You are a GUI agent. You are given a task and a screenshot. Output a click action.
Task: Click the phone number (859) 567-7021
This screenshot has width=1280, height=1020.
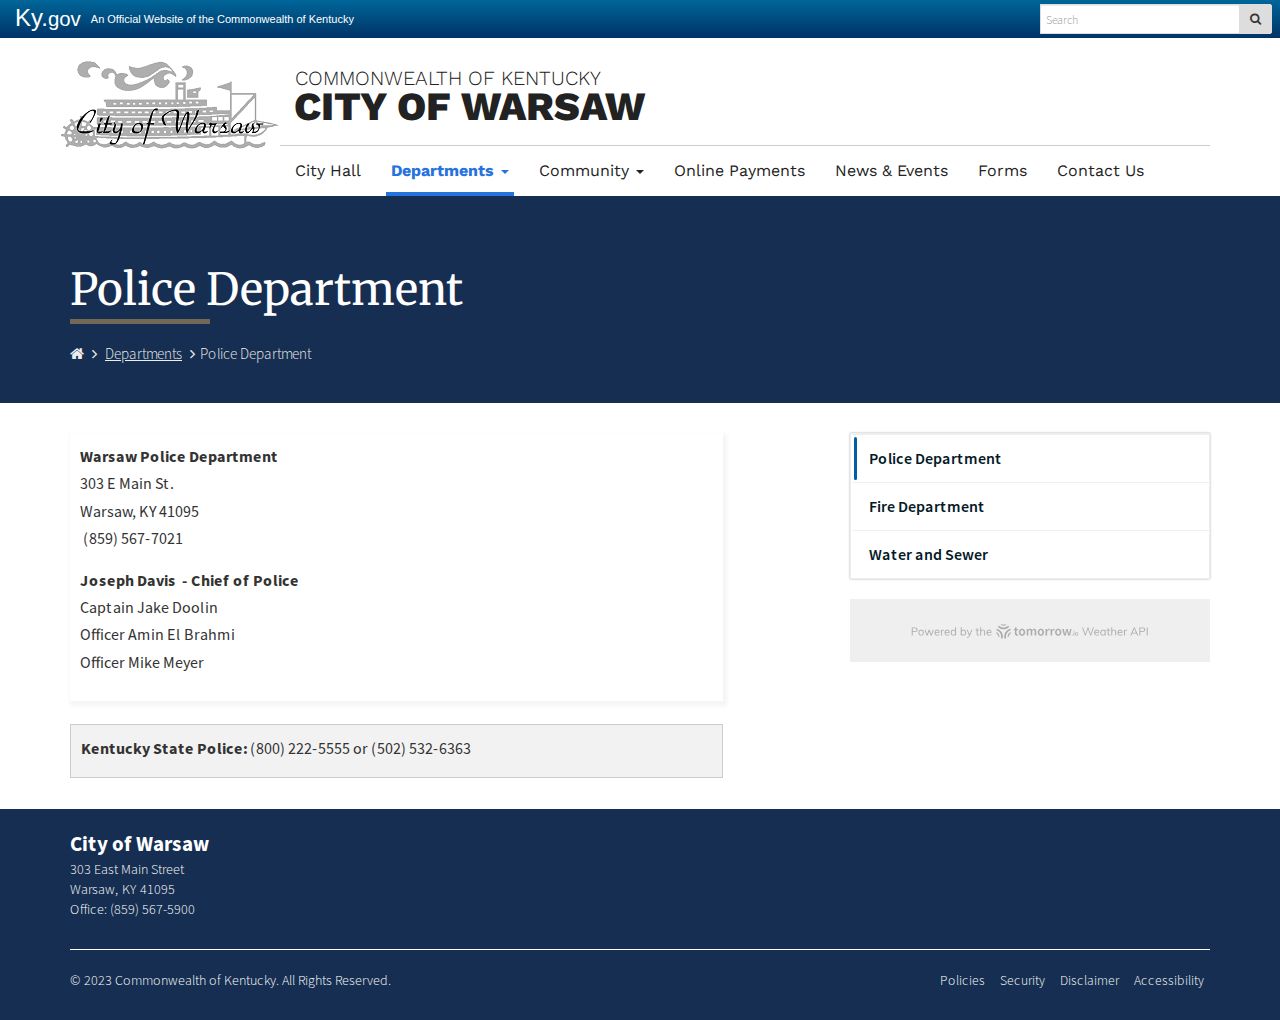pyautogui.click(x=133, y=539)
